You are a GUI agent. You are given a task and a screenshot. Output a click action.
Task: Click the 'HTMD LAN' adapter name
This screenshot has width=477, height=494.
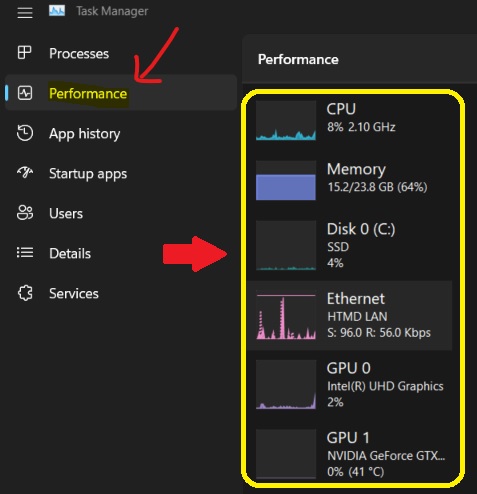click(357, 317)
